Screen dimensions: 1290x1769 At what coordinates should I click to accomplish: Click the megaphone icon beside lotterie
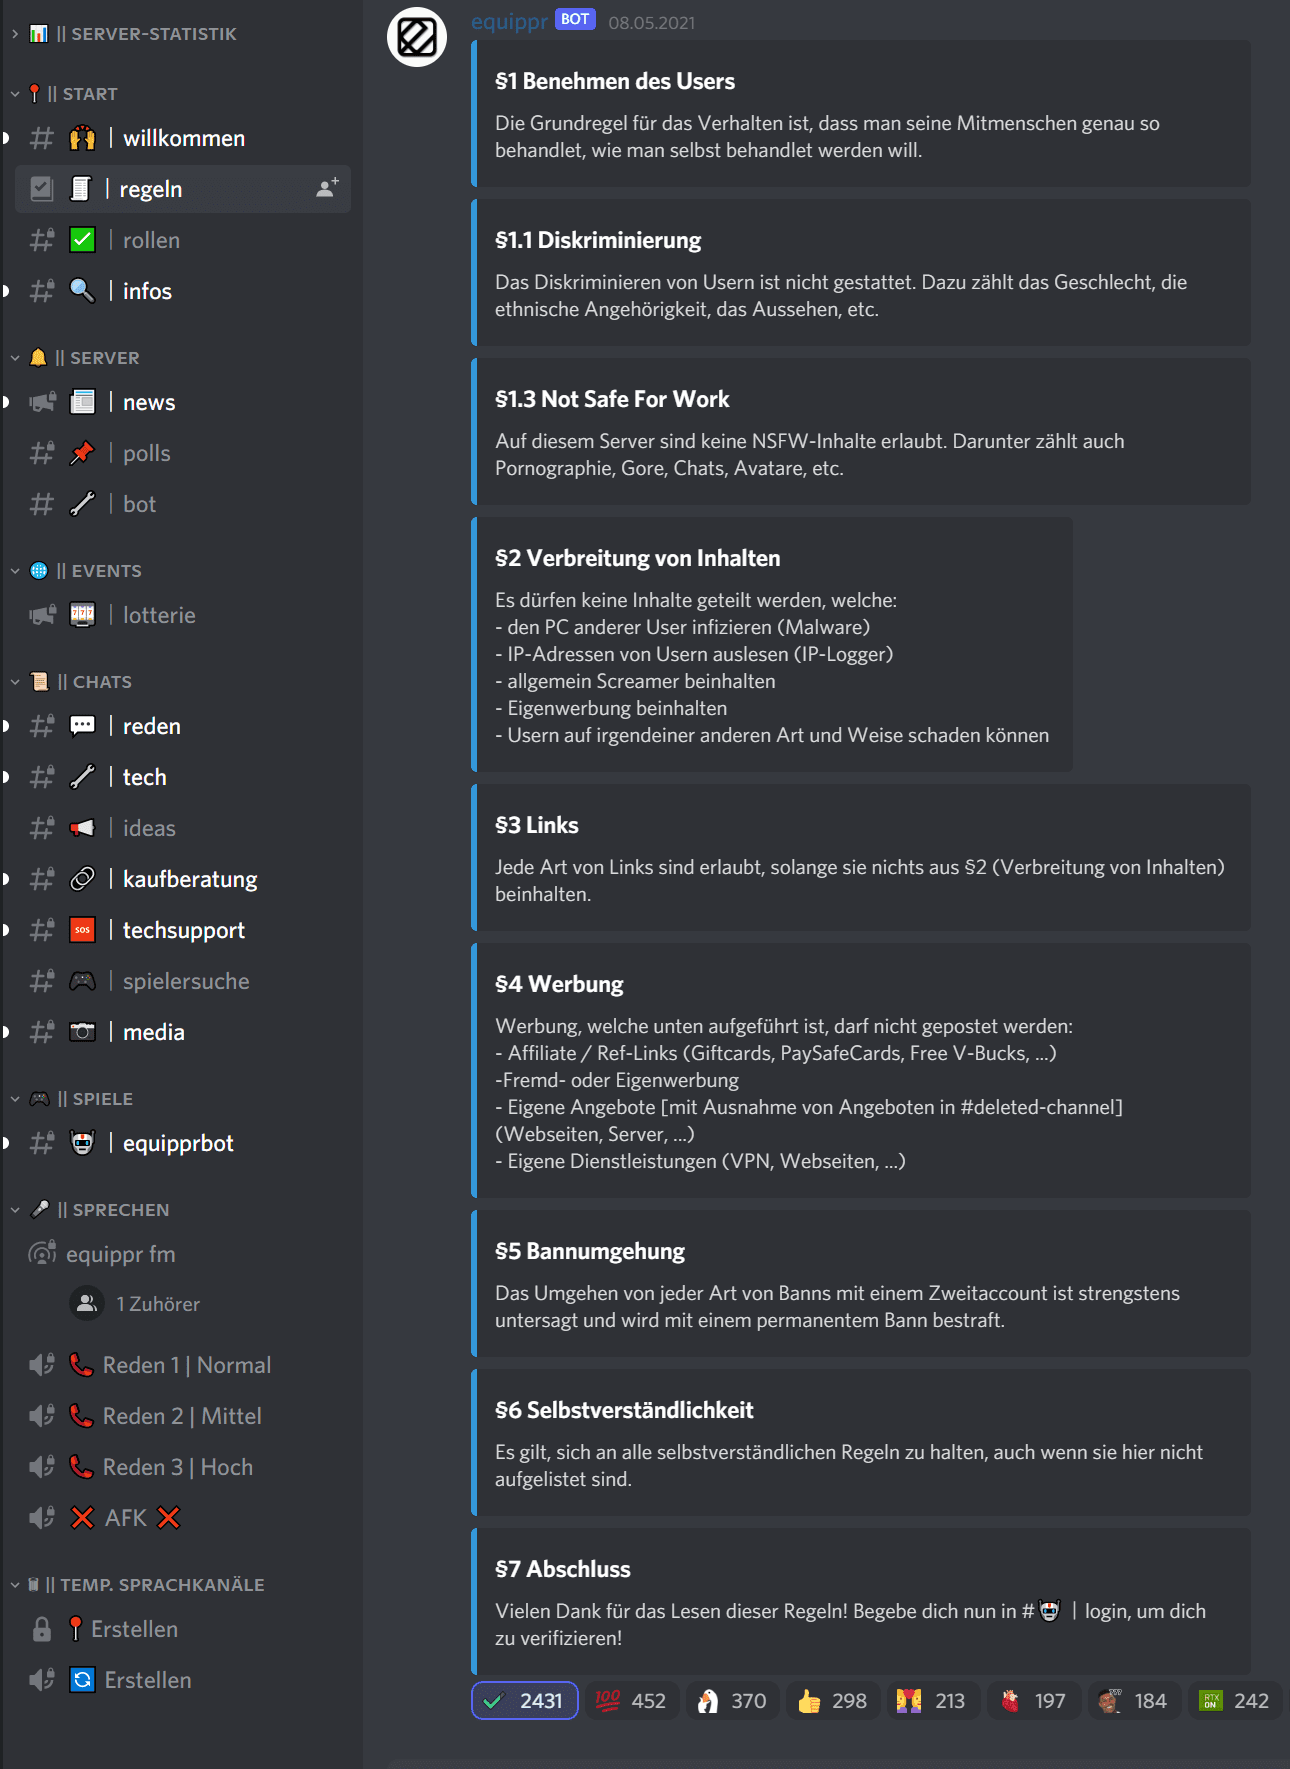tap(42, 615)
